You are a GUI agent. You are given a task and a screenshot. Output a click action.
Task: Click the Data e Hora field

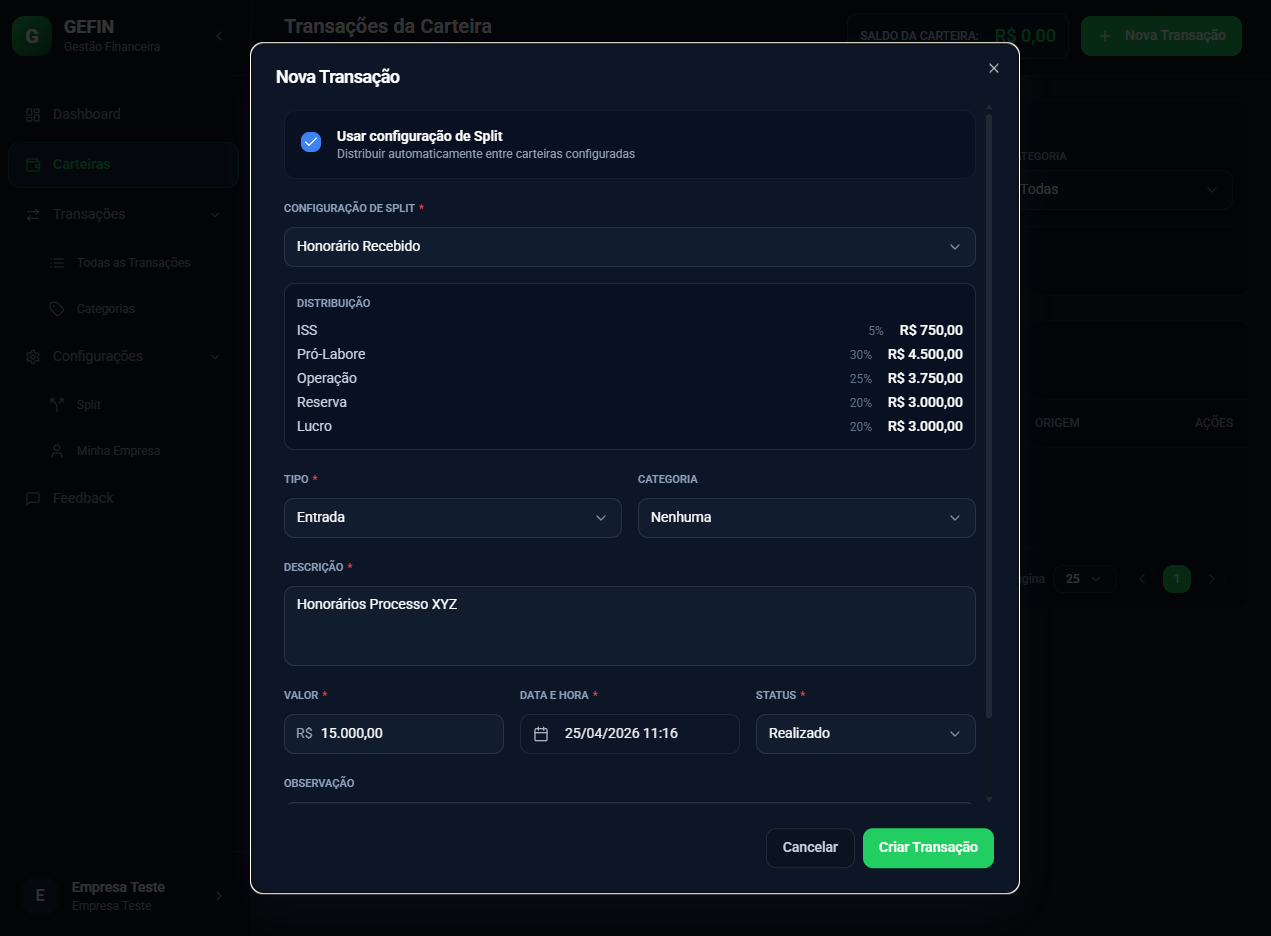click(629, 734)
